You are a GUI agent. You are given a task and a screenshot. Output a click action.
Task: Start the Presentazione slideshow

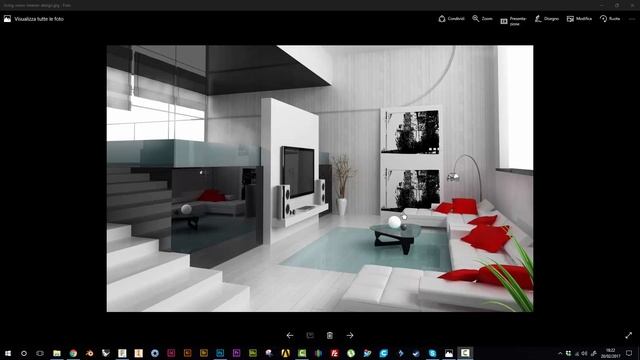coord(513,21)
